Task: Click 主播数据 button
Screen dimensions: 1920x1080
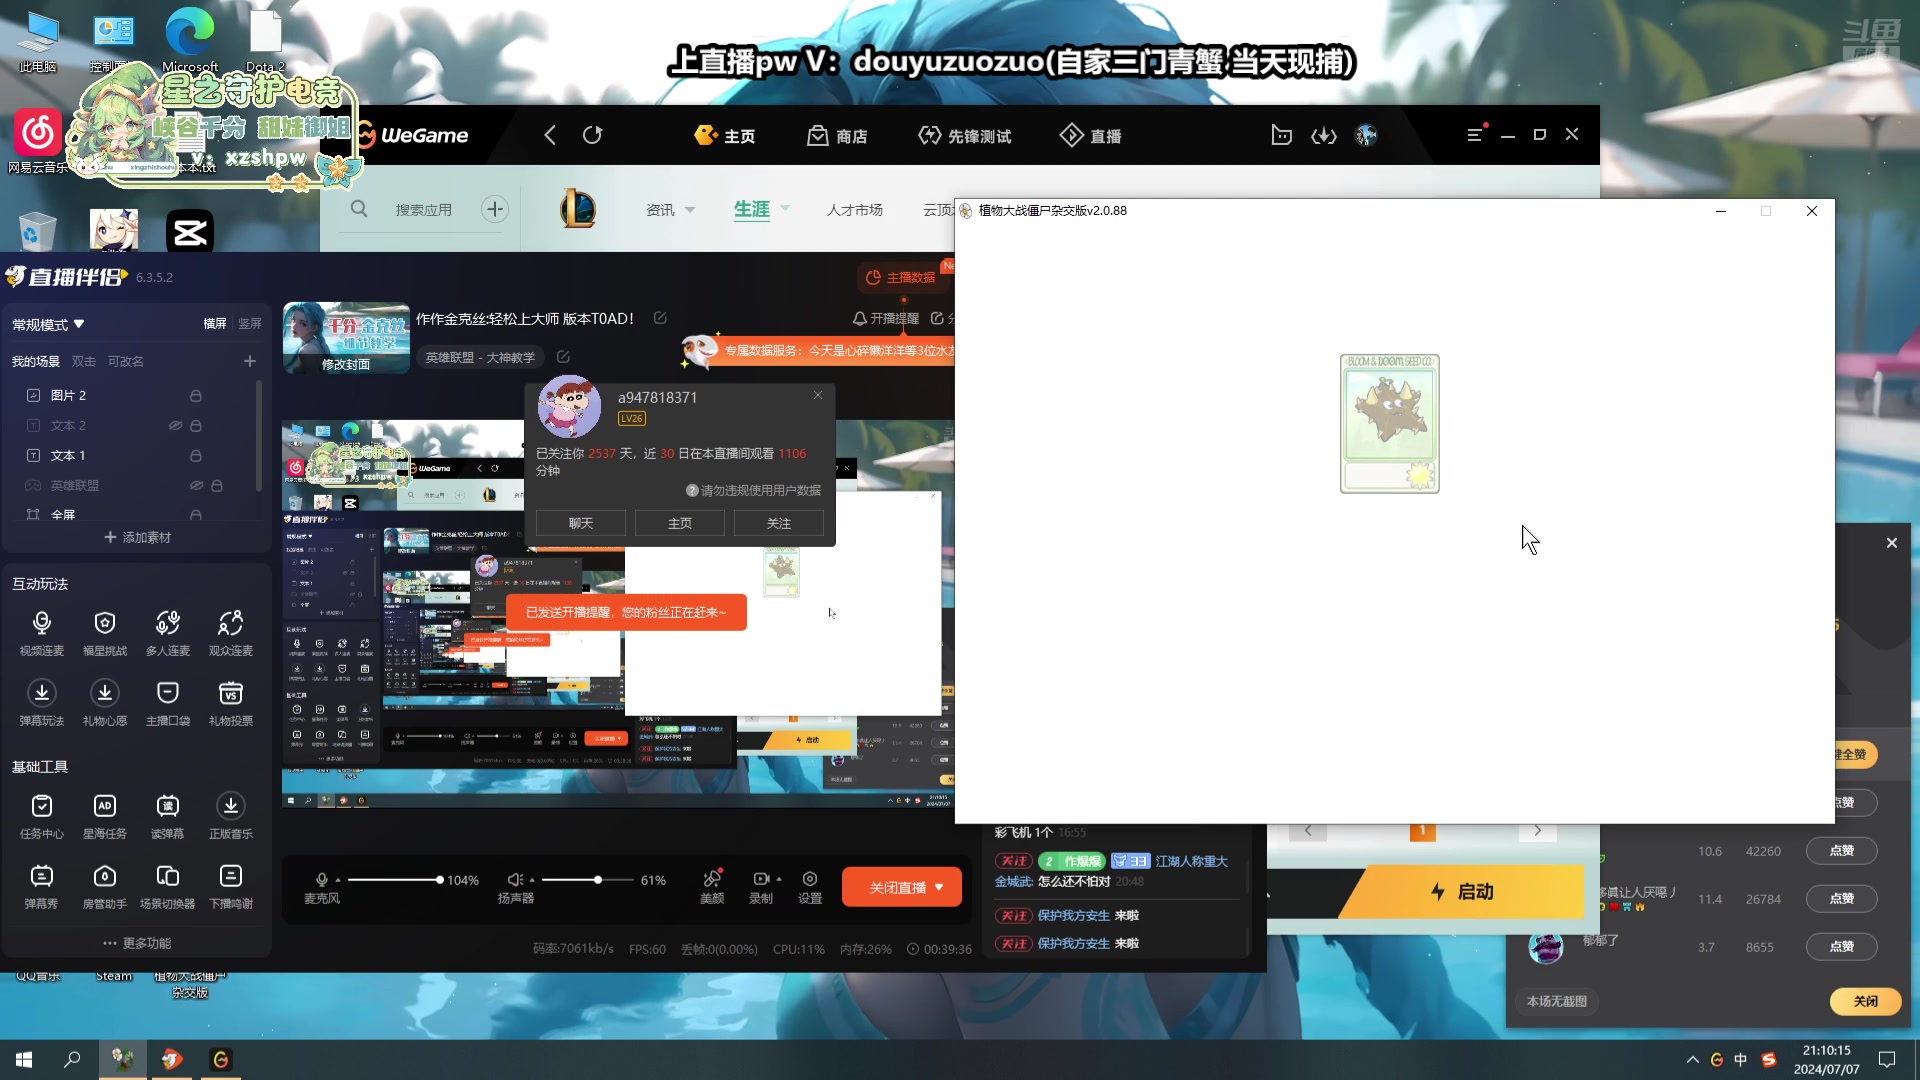Action: 901,277
